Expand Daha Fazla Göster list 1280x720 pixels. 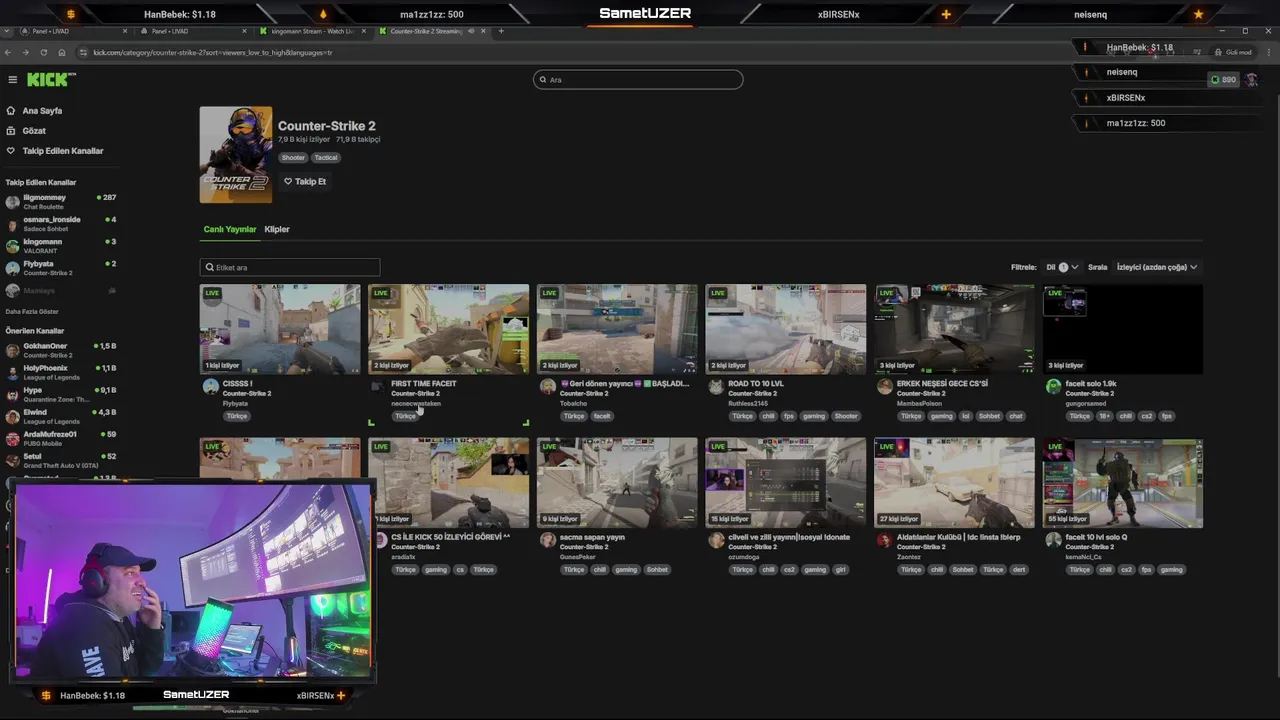32,312
